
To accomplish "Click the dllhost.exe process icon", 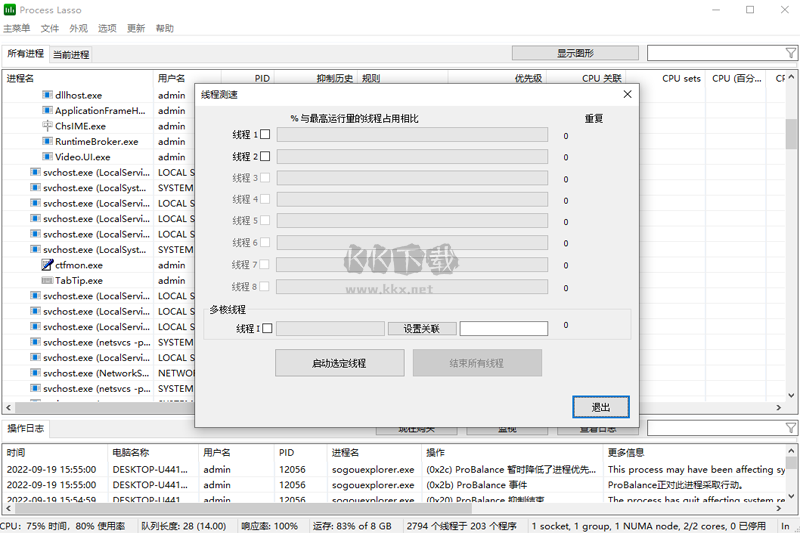I will pyautogui.click(x=47, y=95).
